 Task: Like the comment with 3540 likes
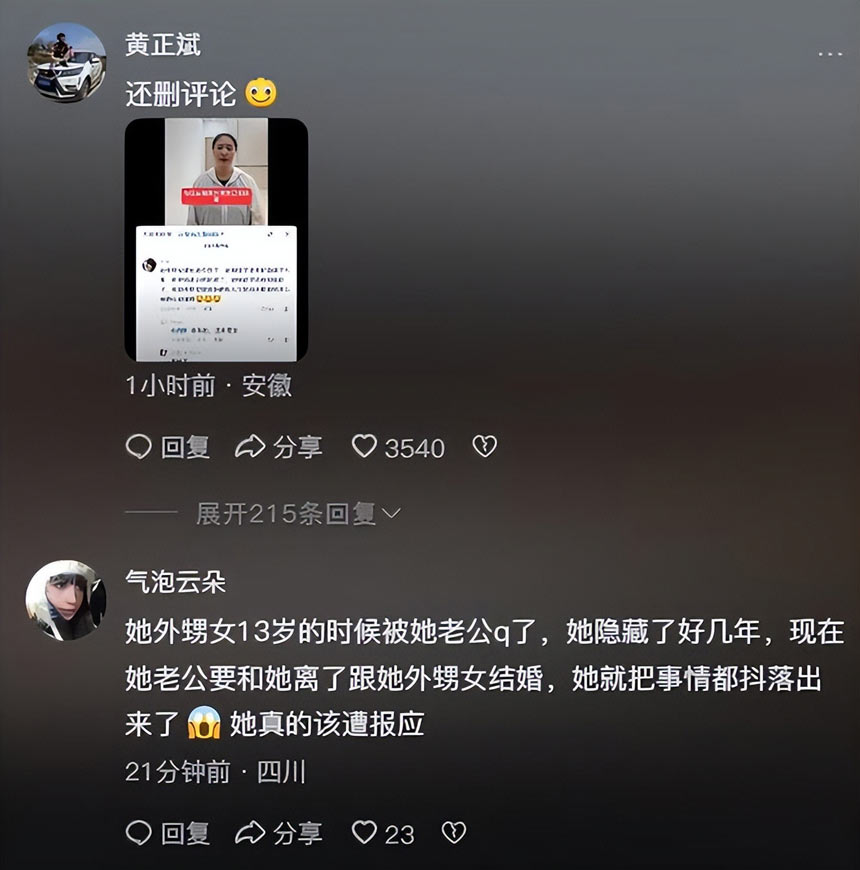(365, 446)
